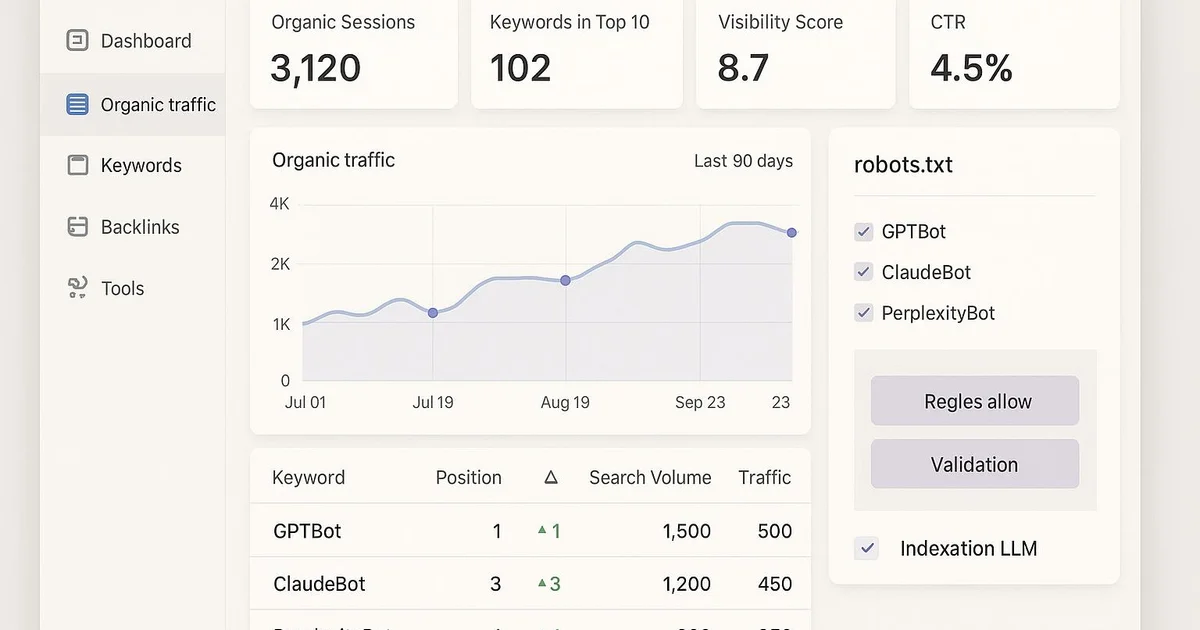
Task: Uncheck the PerplexityBot checkbox in robots.txt
Action: pos(864,313)
